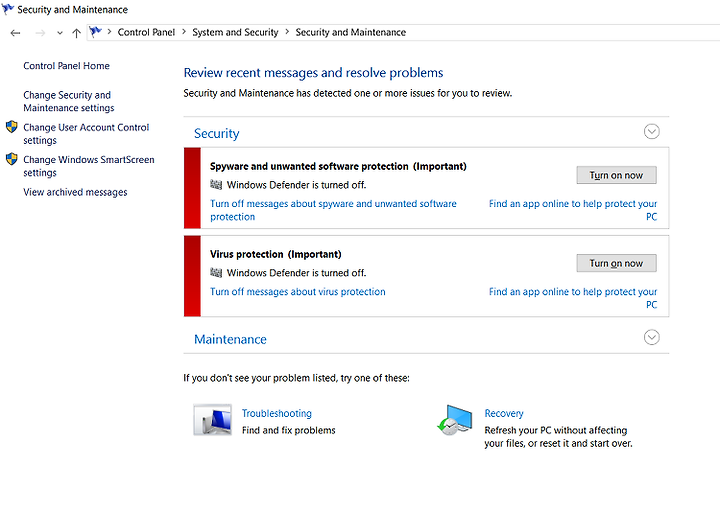Open recent locations dropdown arrow
The image size is (720, 510).
[60, 33]
